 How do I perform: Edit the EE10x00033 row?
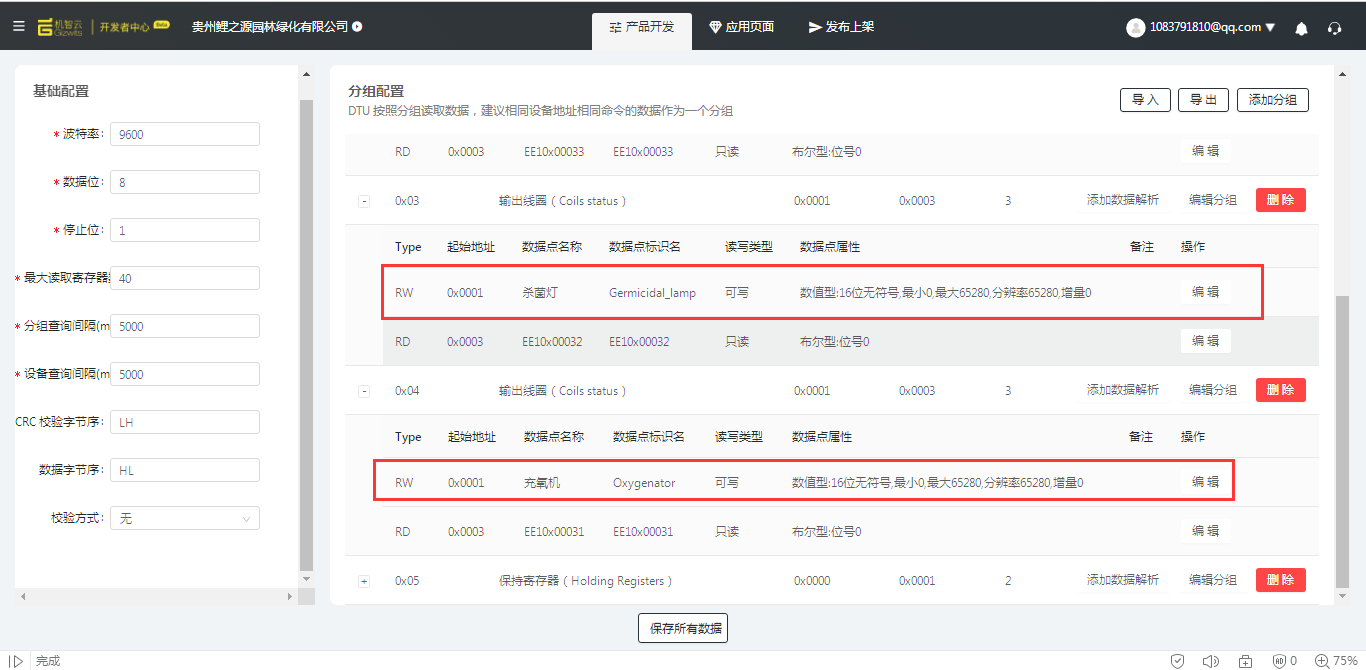pos(1205,152)
